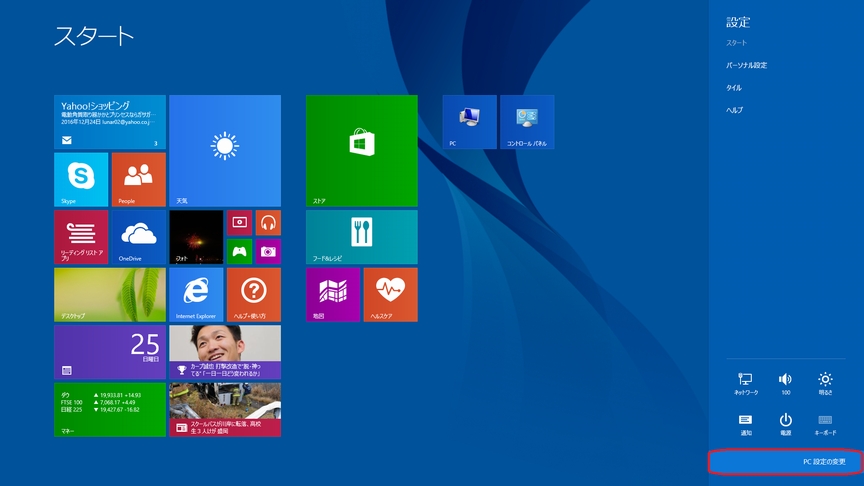
Task: Click the ネットワーク network icon
Action: [x=746, y=384]
